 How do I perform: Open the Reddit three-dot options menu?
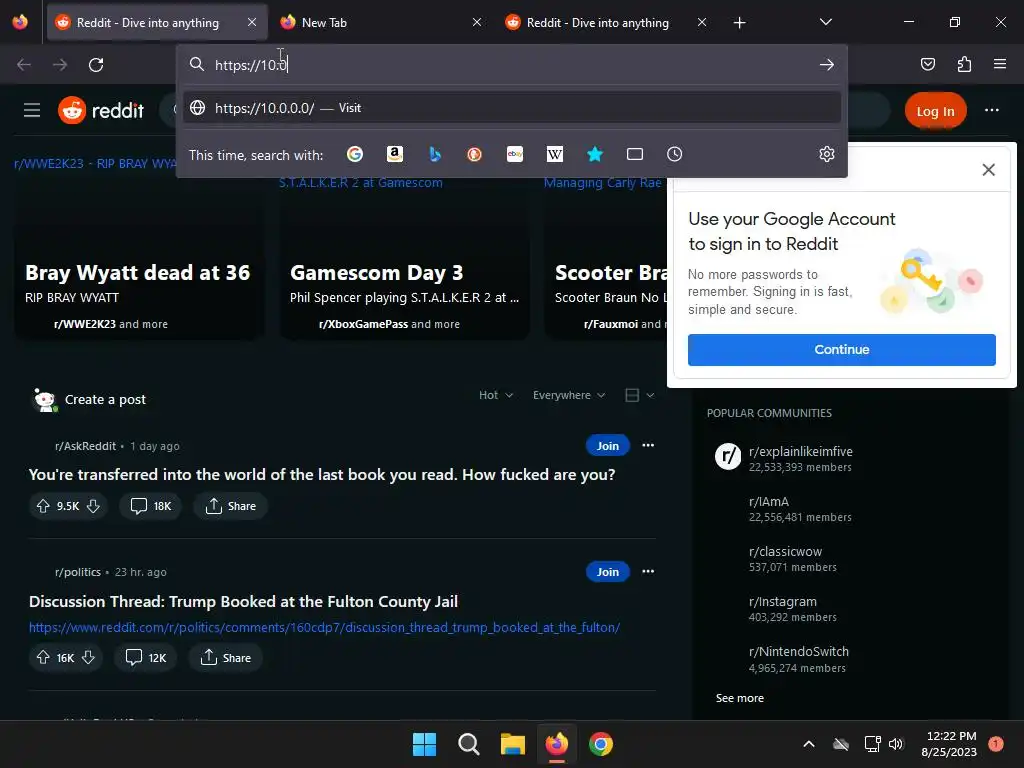(991, 110)
